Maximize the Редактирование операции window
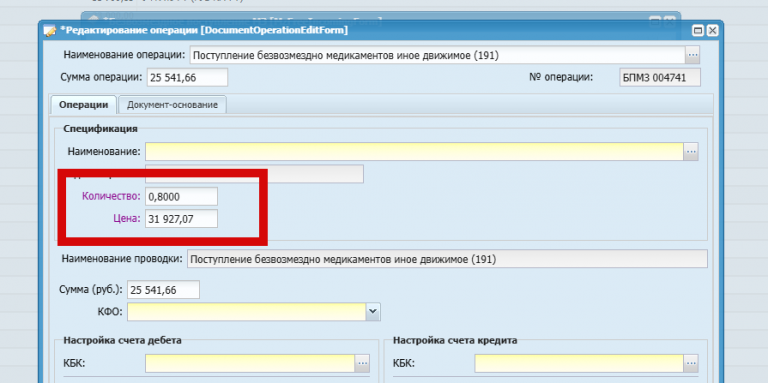 click(697, 31)
